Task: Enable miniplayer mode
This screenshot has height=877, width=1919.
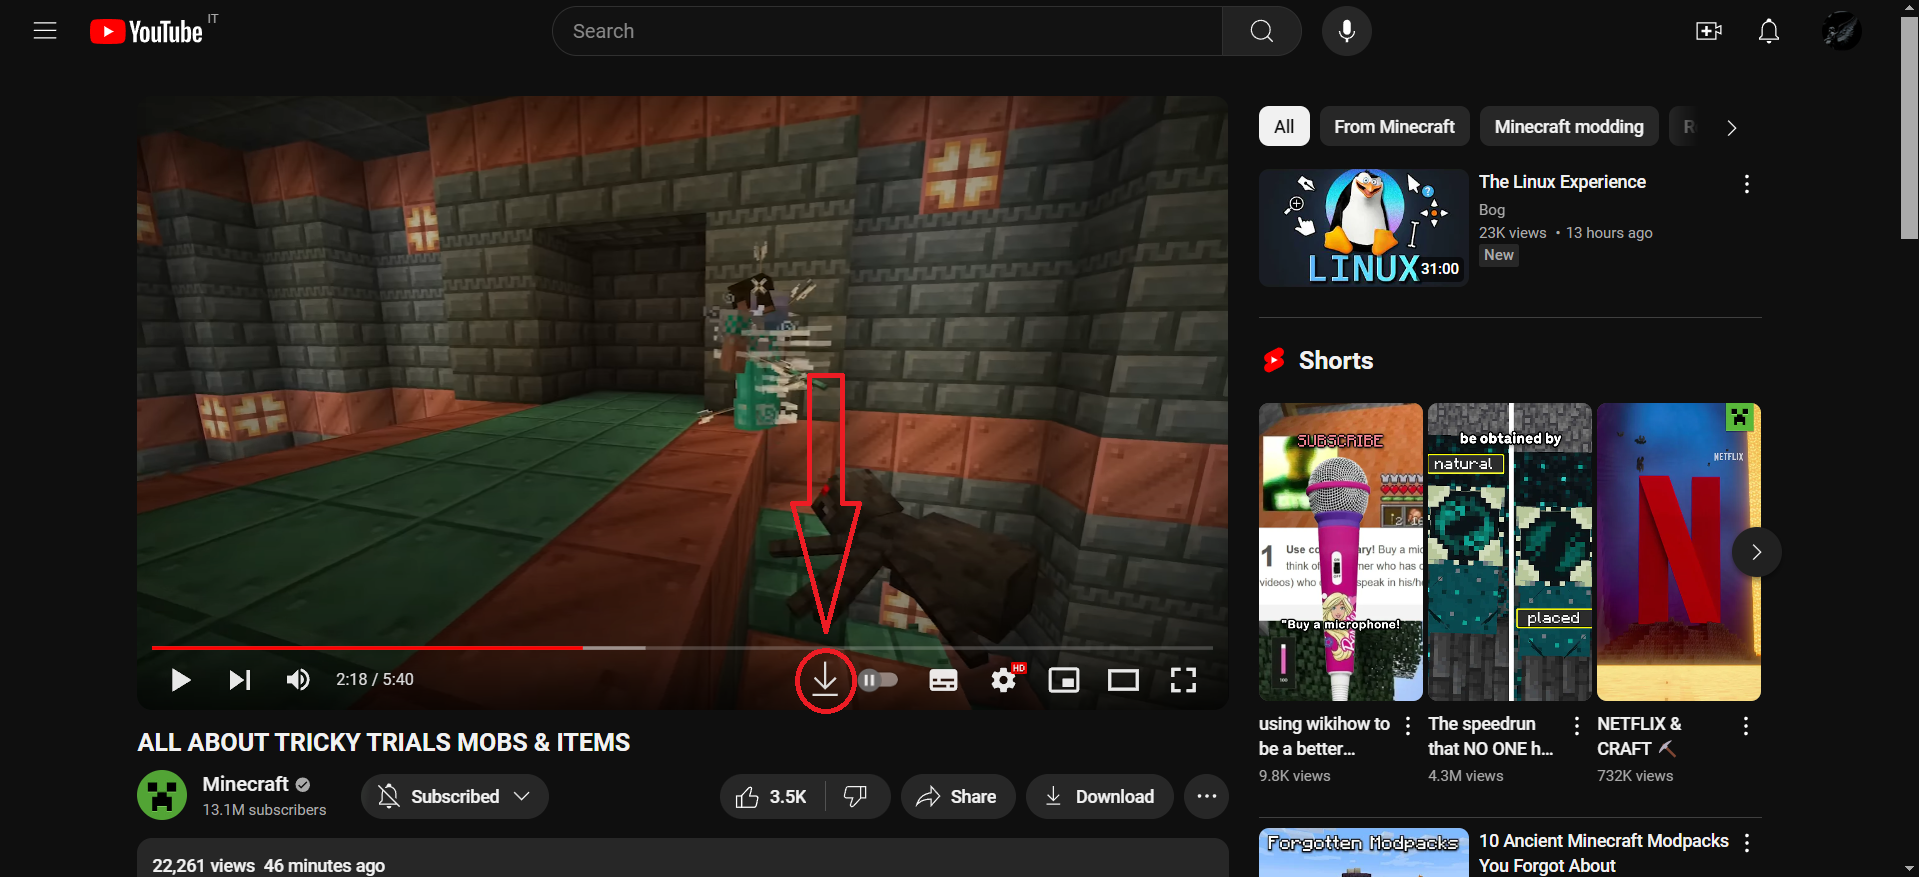Action: [1063, 680]
